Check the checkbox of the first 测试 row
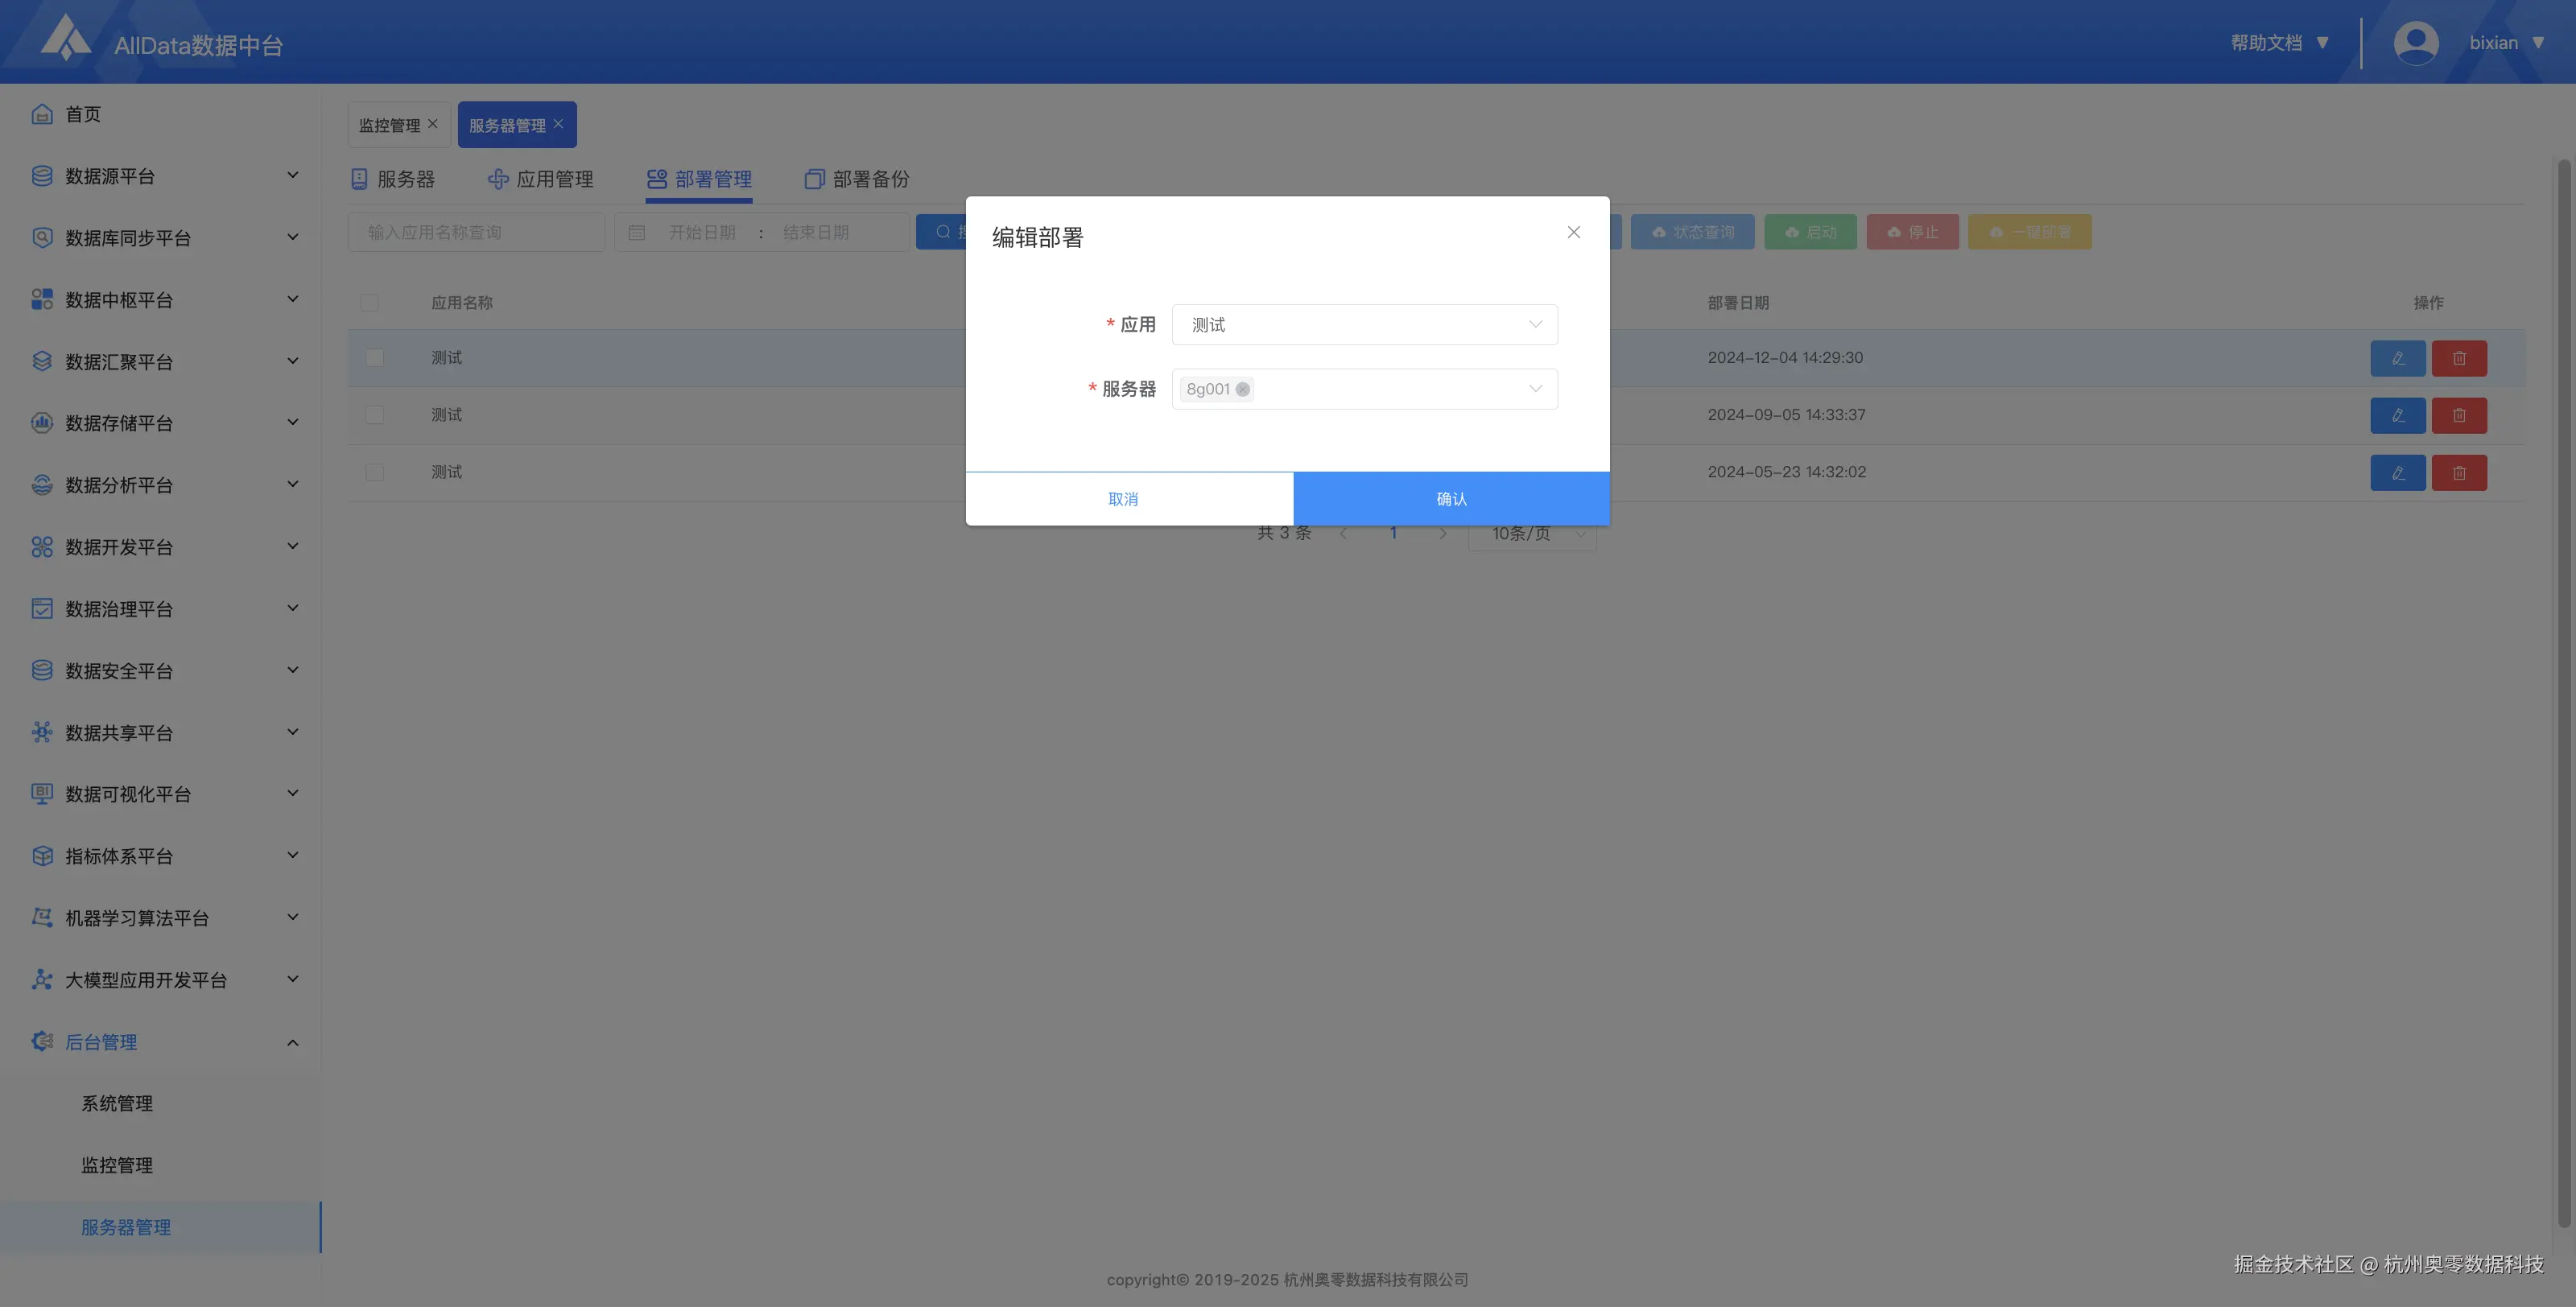Image resolution: width=2576 pixels, height=1307 pixels. point(375,357)
